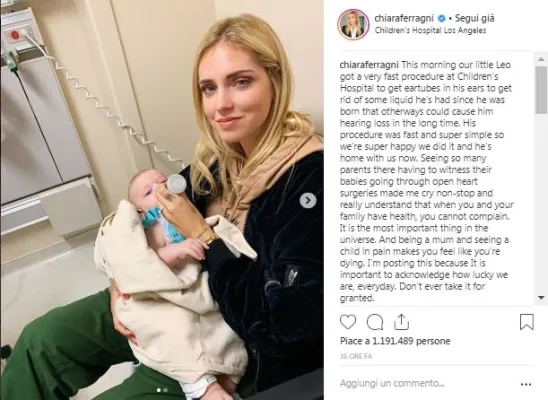The height and width of the screenshot is (400, 548).
Task: Go to next photo with the arrow
Action: (x=308, y=201)
